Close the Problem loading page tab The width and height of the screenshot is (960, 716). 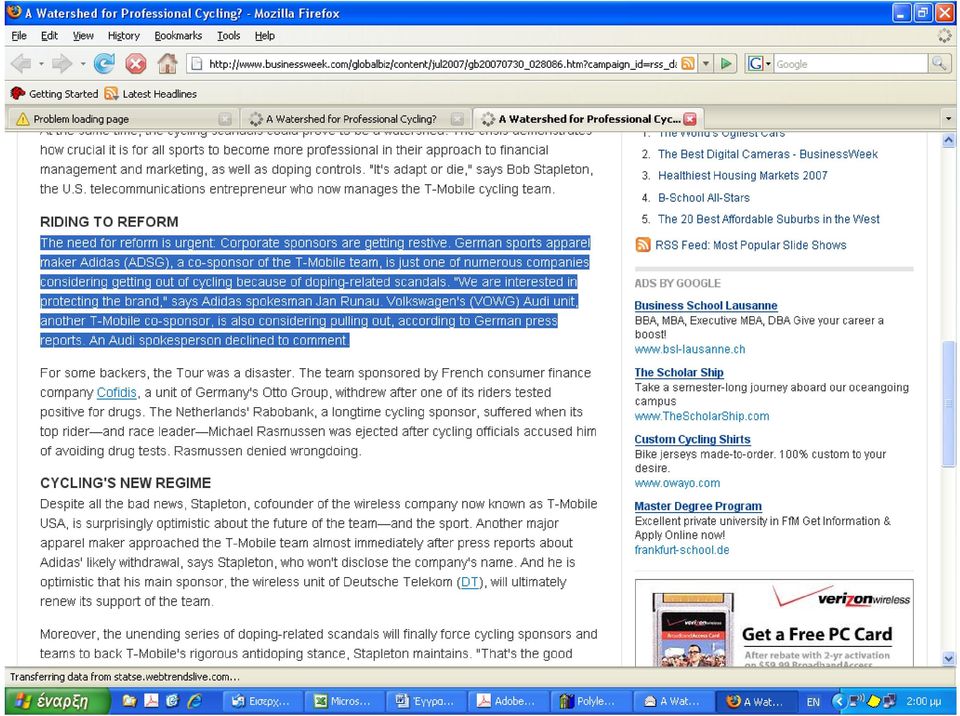[x=225, y=119]
